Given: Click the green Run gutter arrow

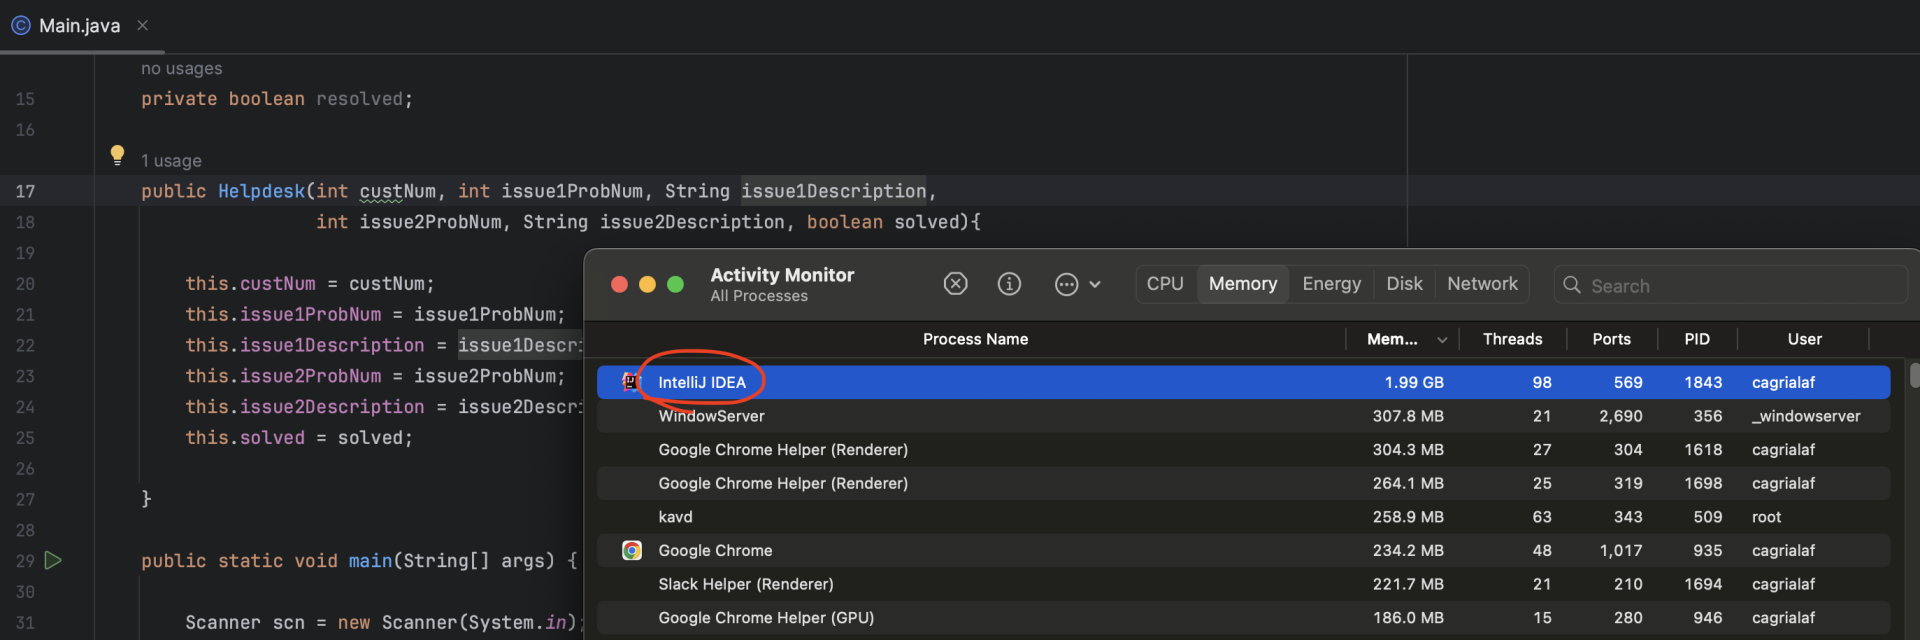Looking at the screenshot, I should click(x=54, y=560).
